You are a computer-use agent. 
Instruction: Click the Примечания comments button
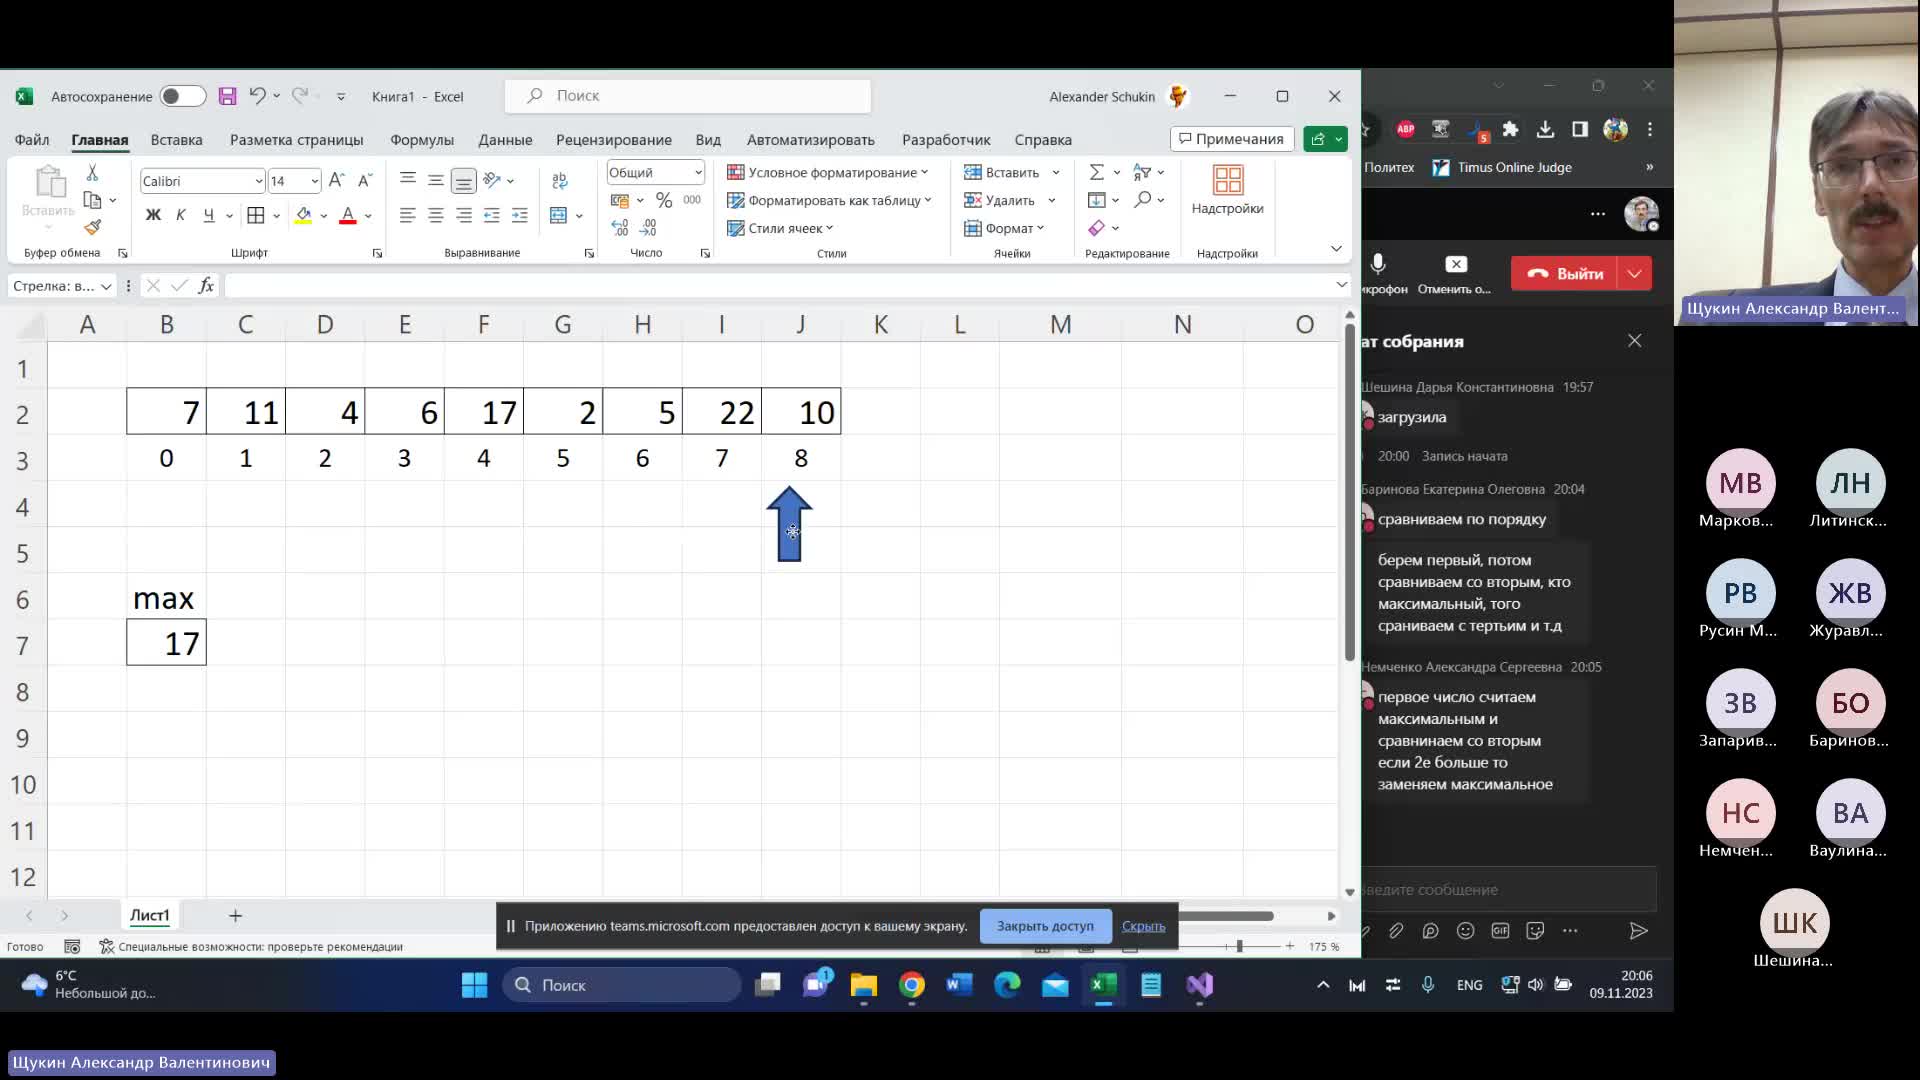[x=1232, y=139]
